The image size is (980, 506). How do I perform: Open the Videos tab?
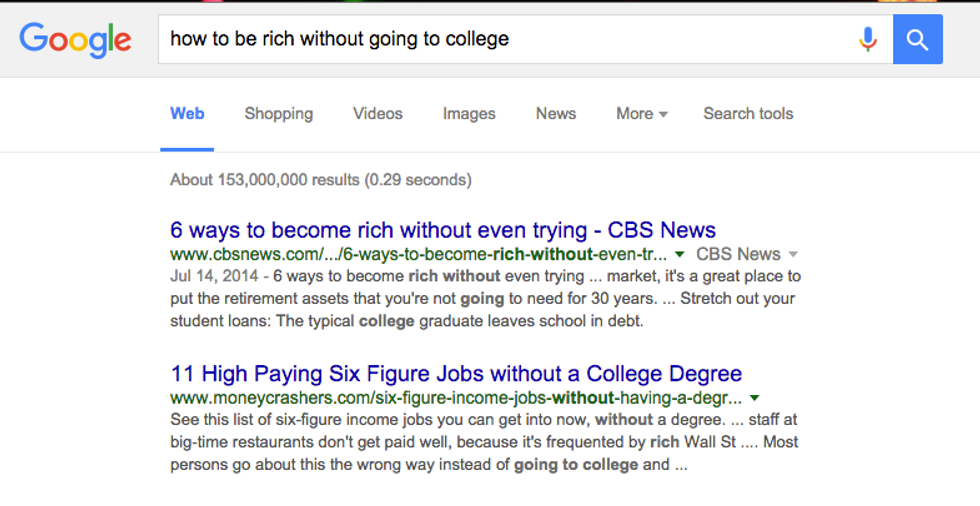(x=378, y=114)
